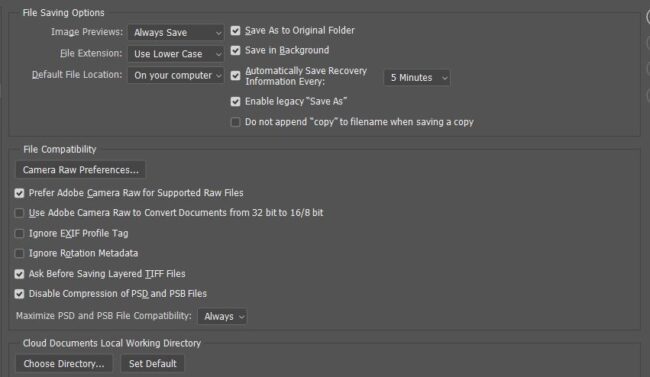
Task: Uncheck Save As to Original Folder
Action: [235, 31]
